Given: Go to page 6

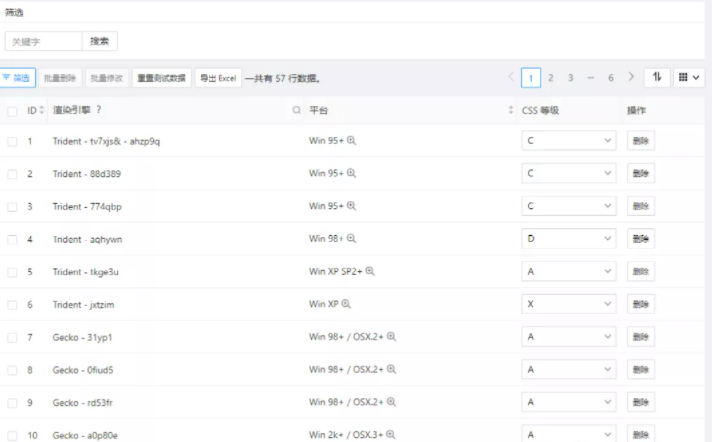Looking at the screenshot, I should 611,78.
